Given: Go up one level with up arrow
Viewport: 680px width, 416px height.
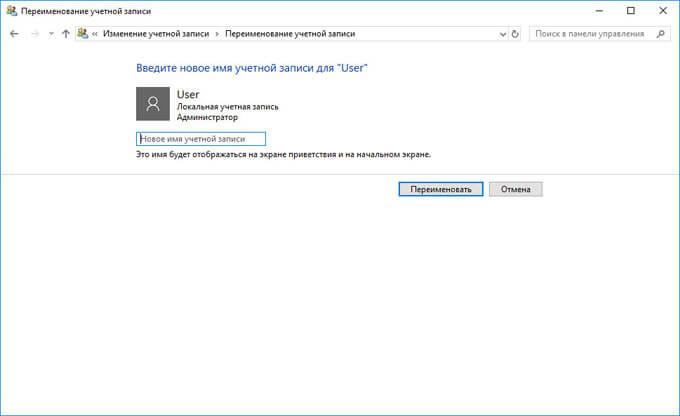Looking at the screenshot, I should [65, 34].
